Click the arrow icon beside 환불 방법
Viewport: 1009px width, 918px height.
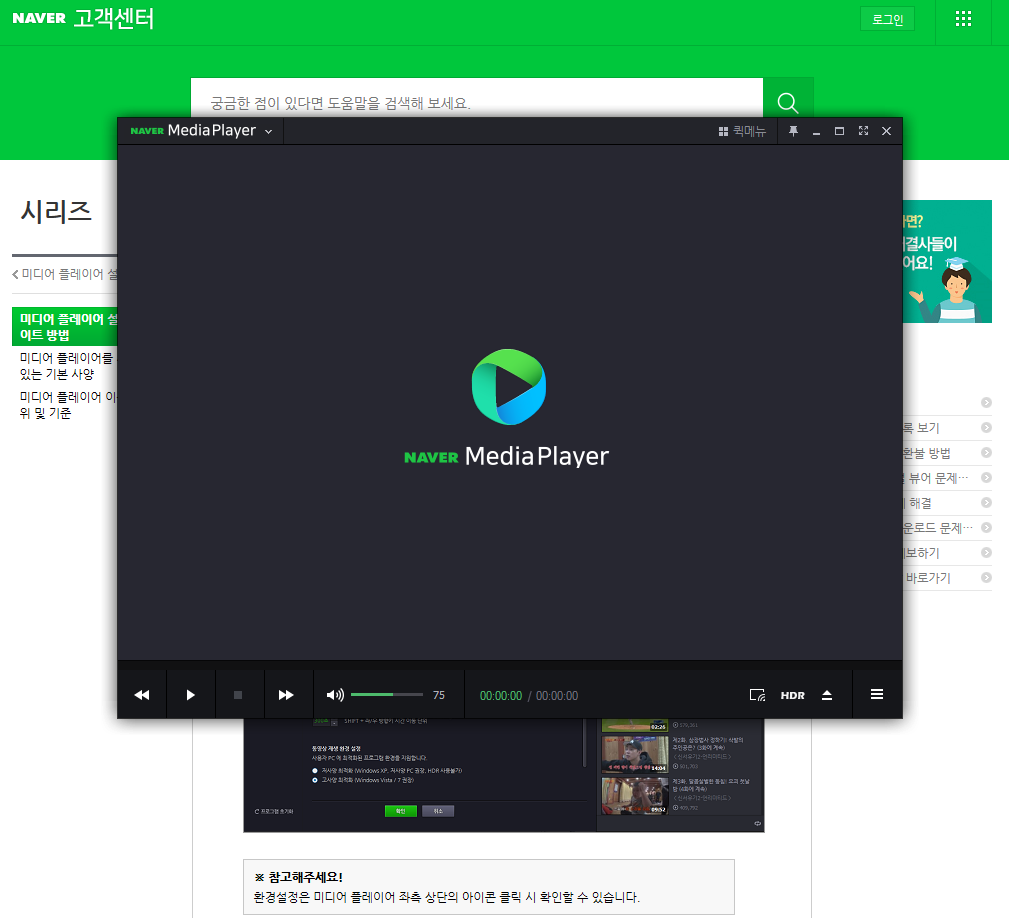[x=986, y=453]
